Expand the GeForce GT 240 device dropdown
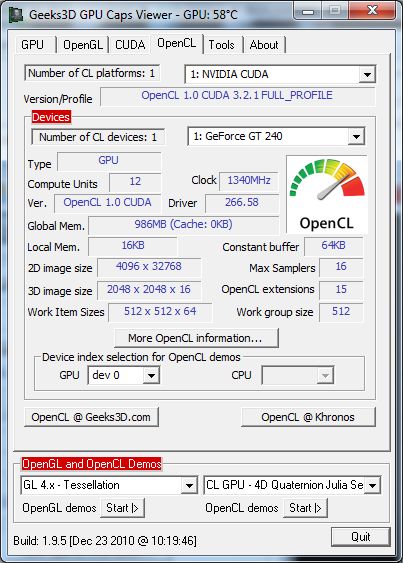Screen dimensions: 403x563 point(356,136)
